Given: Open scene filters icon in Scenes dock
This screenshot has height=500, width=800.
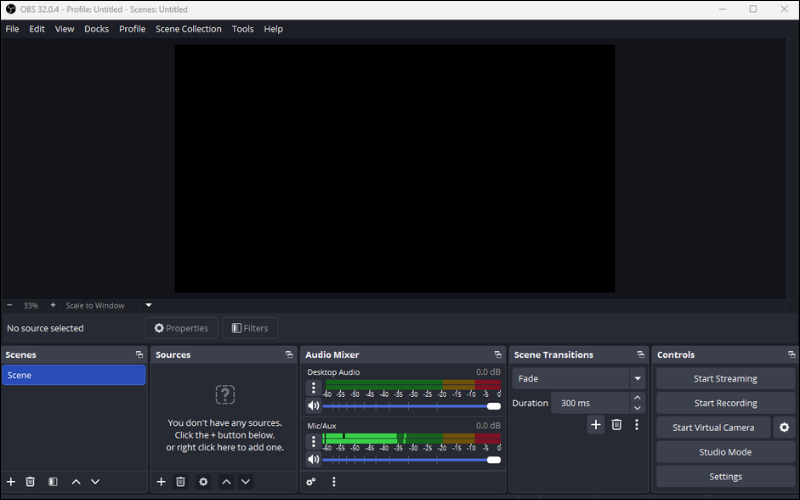Looking at the screenshot, I should pos(53,482).
